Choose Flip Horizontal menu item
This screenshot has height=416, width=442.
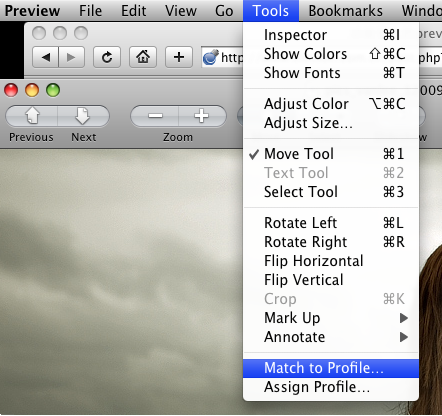point(331,261)
